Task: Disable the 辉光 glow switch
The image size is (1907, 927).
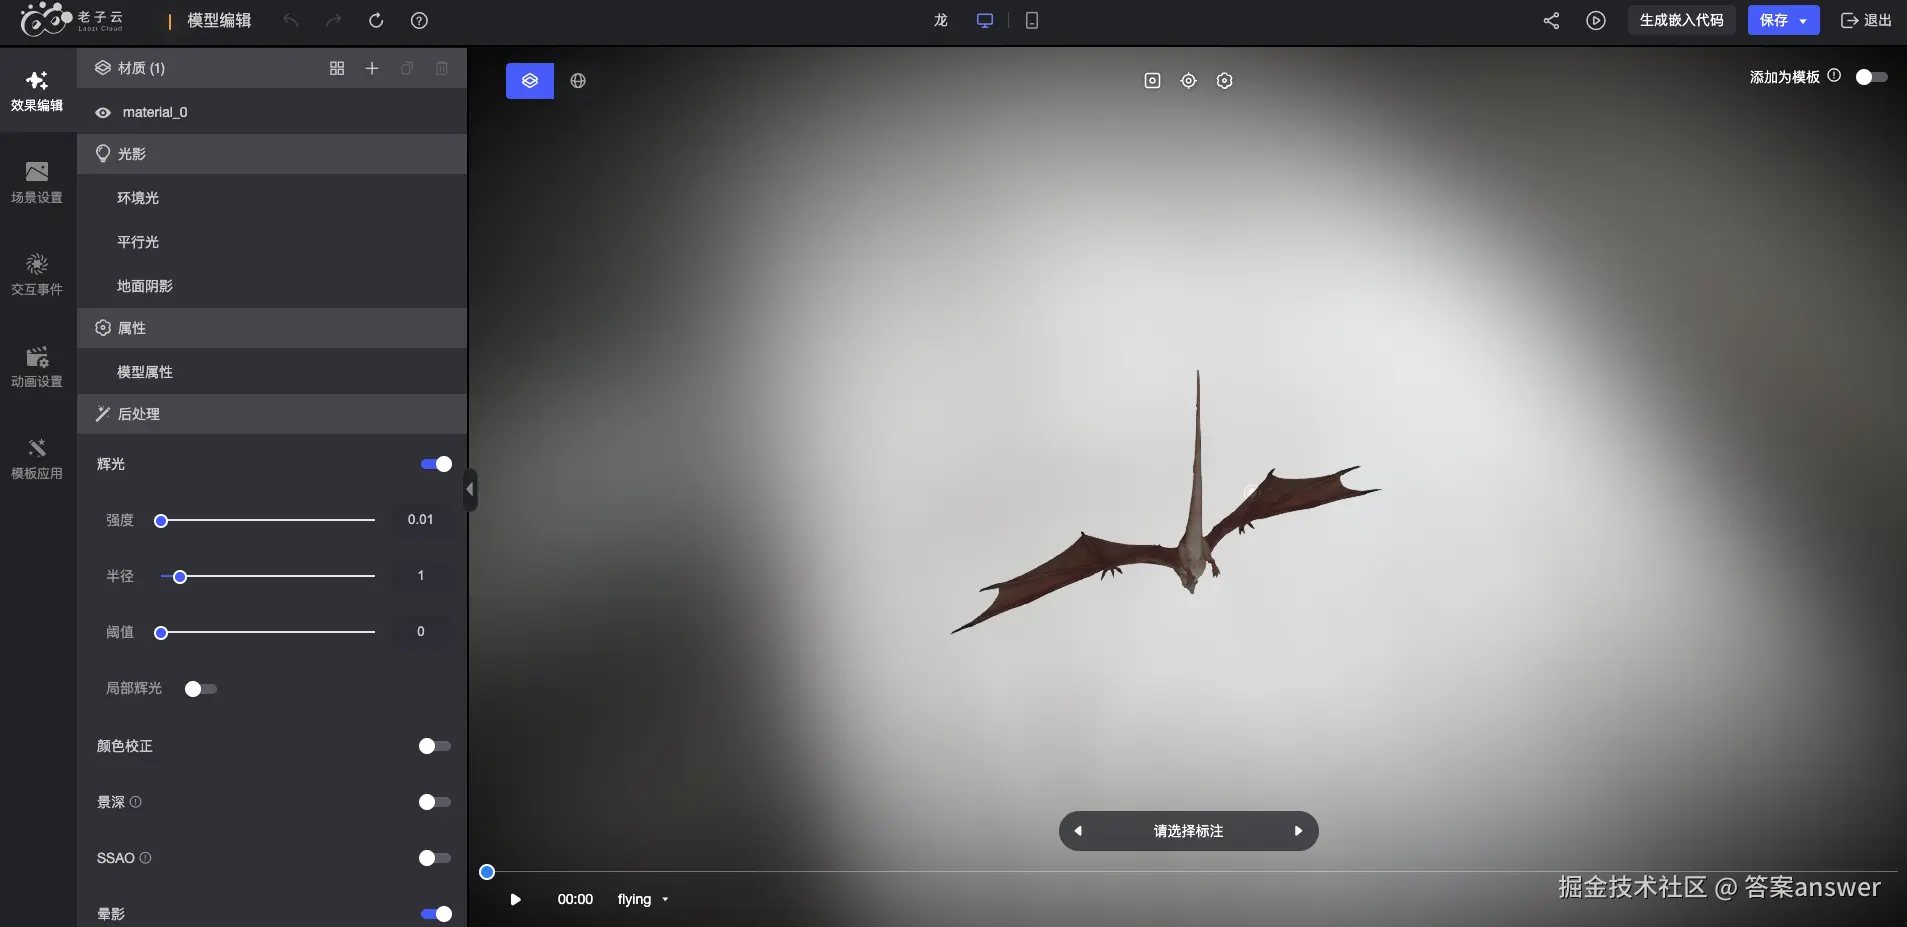Action: [x=436, y=464]
